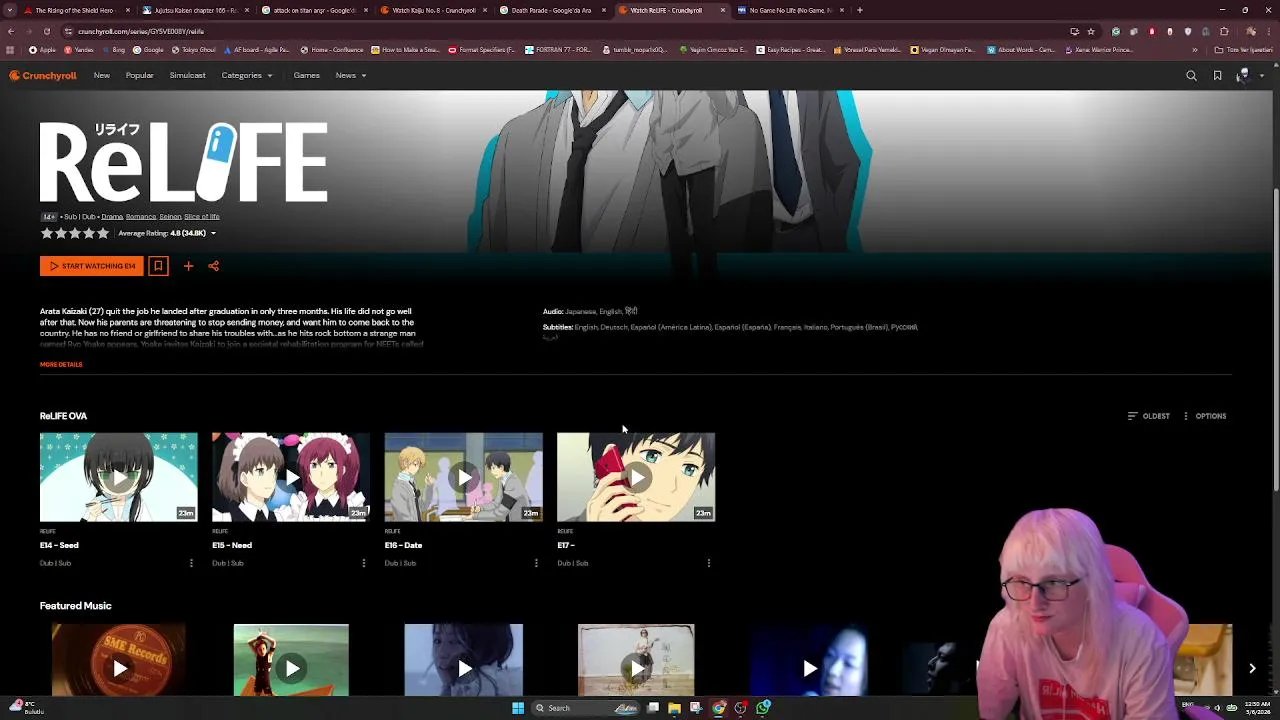This screenshot has width=1280, height=720.
Task: Bookmark this page with star icon
Action: (1091, 31)
